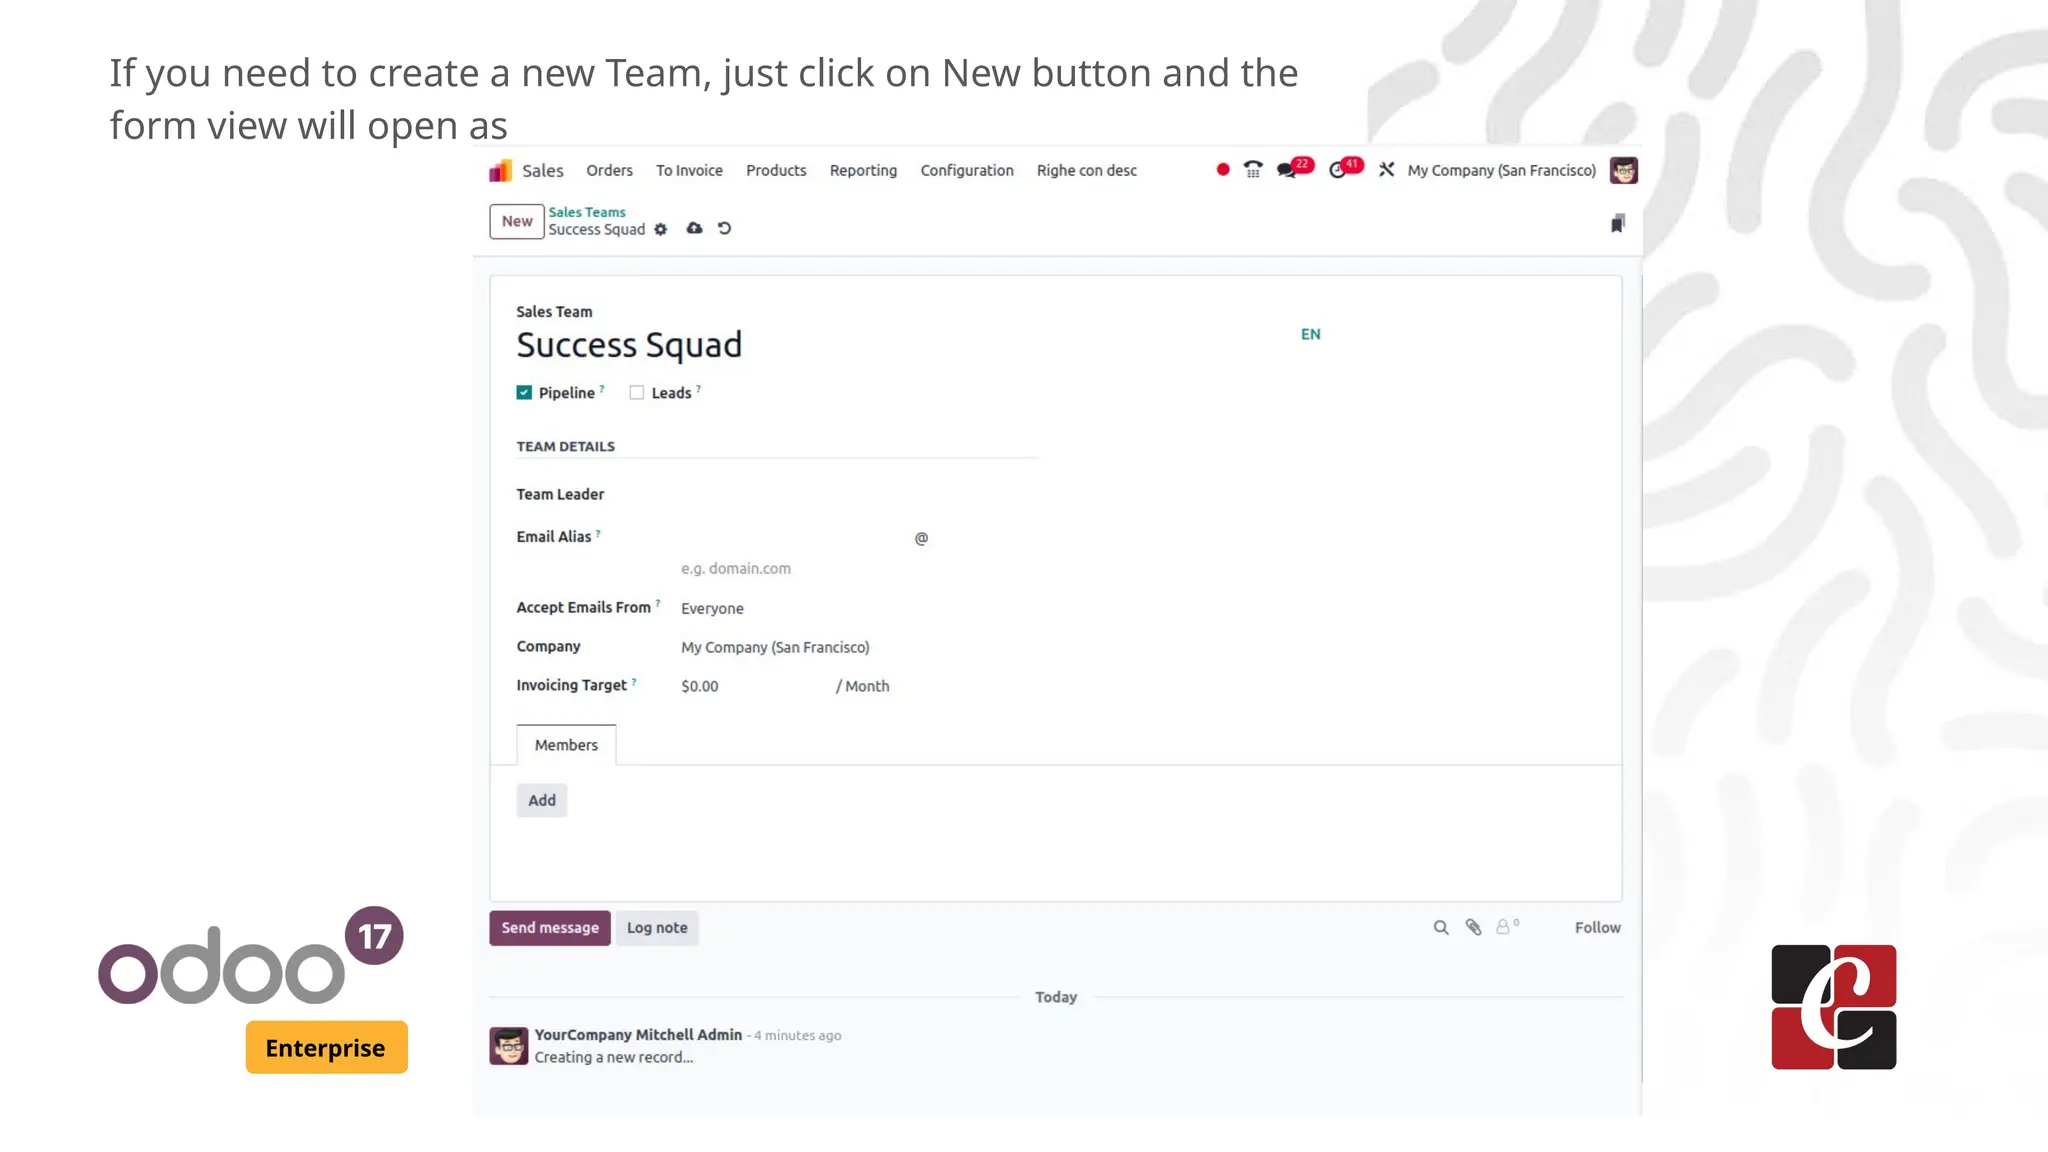Select the Members tab
This screenshot has height=1152, width=2048.
[566, 745]
